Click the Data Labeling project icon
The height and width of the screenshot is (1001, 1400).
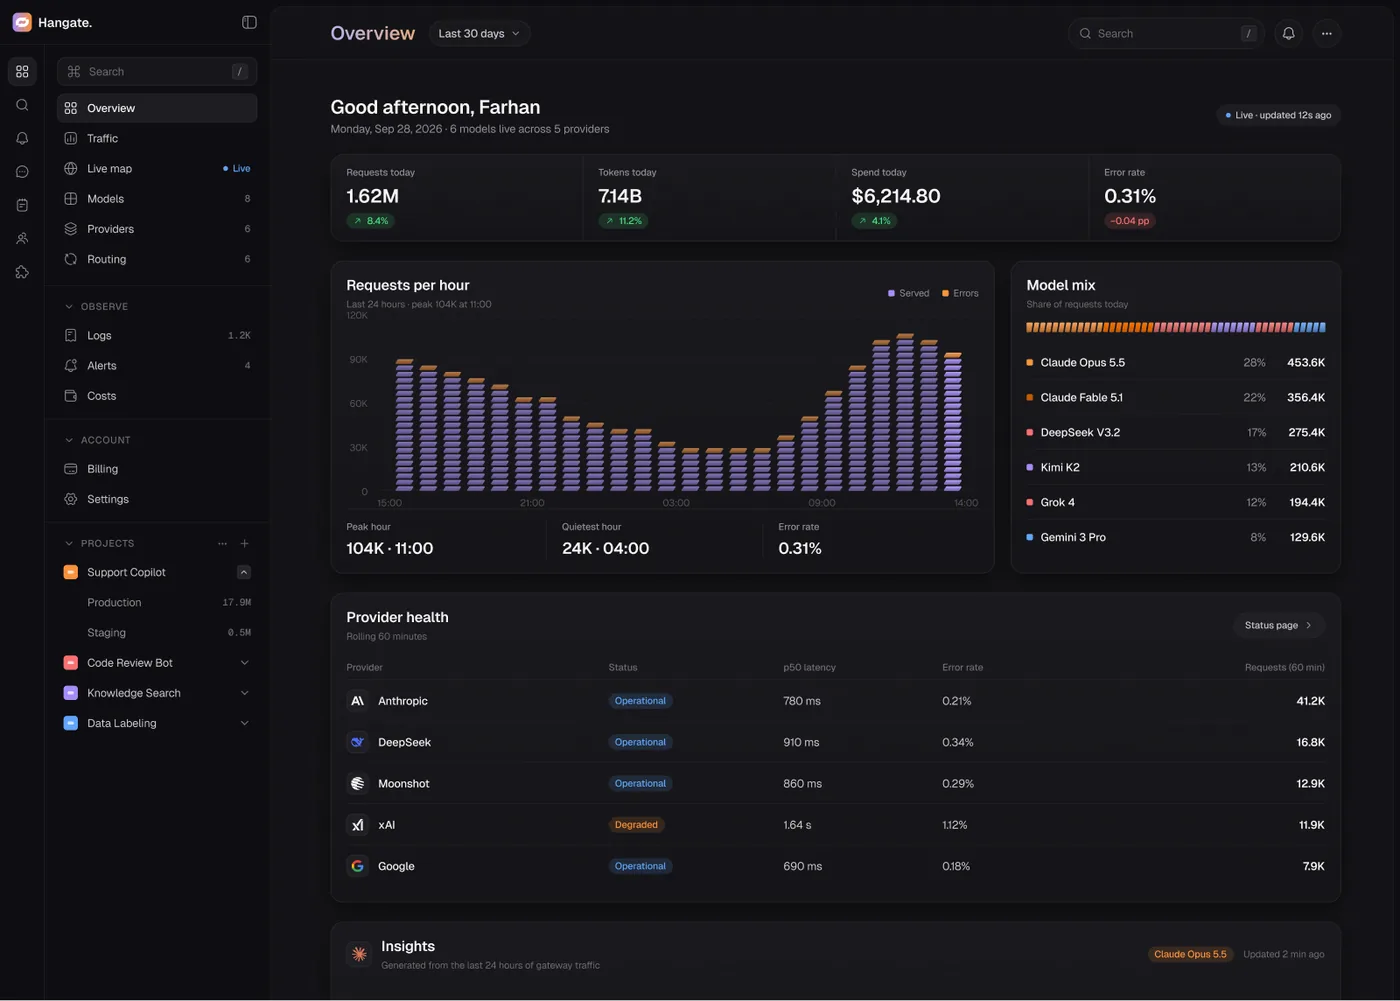[70, 723]
